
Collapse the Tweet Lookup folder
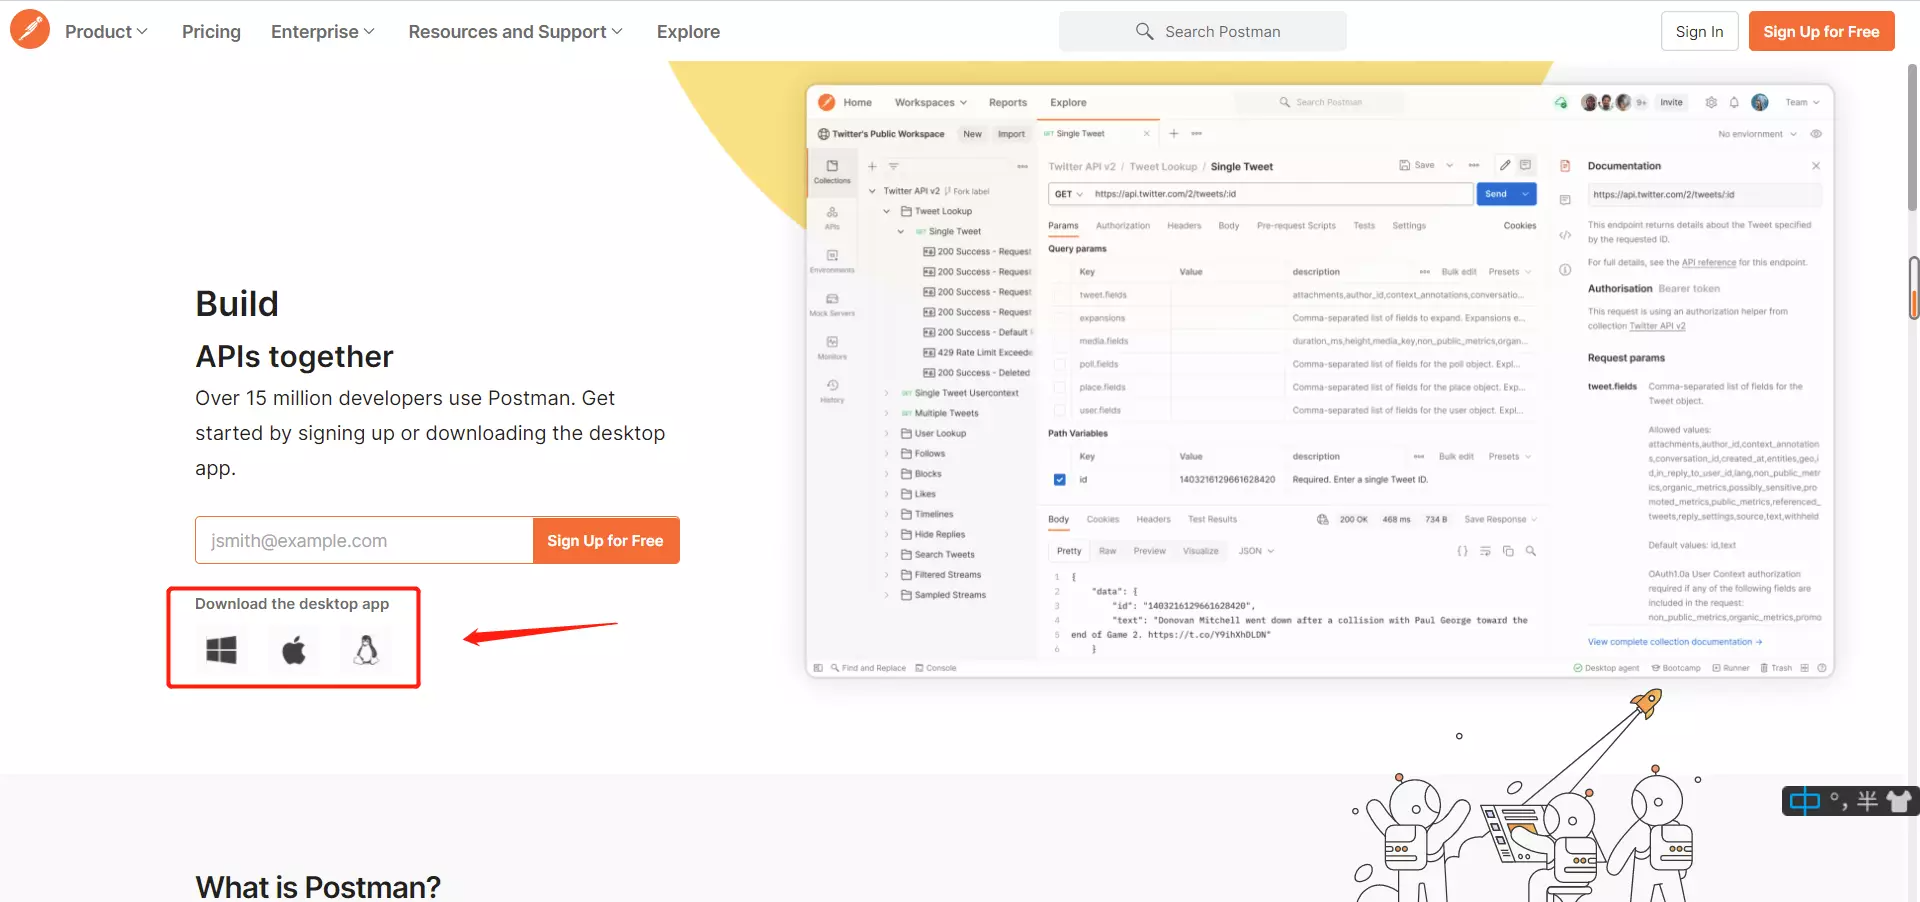tap(887, 211)
